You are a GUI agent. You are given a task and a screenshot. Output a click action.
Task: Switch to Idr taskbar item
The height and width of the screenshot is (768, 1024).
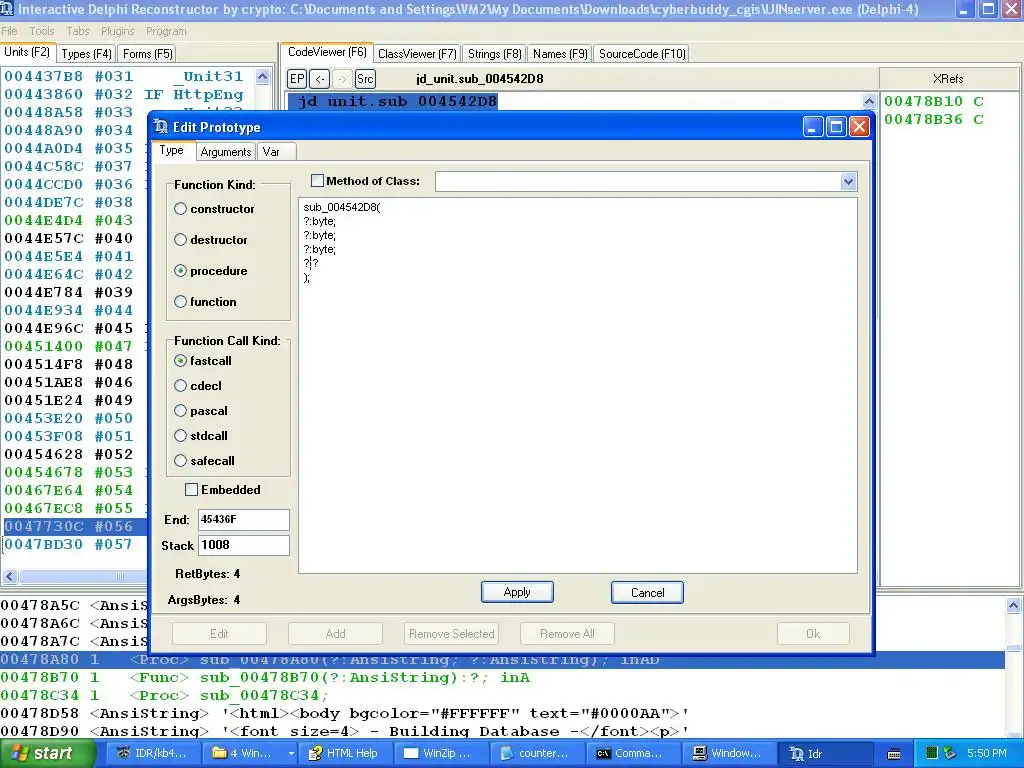(x=823, y=754)
